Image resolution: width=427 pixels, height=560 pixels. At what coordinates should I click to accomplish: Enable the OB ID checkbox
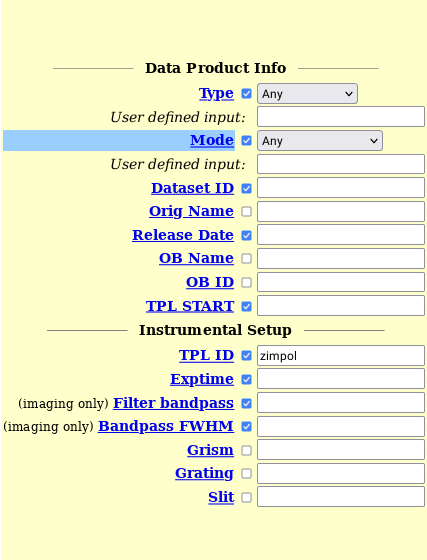[246, 282]
